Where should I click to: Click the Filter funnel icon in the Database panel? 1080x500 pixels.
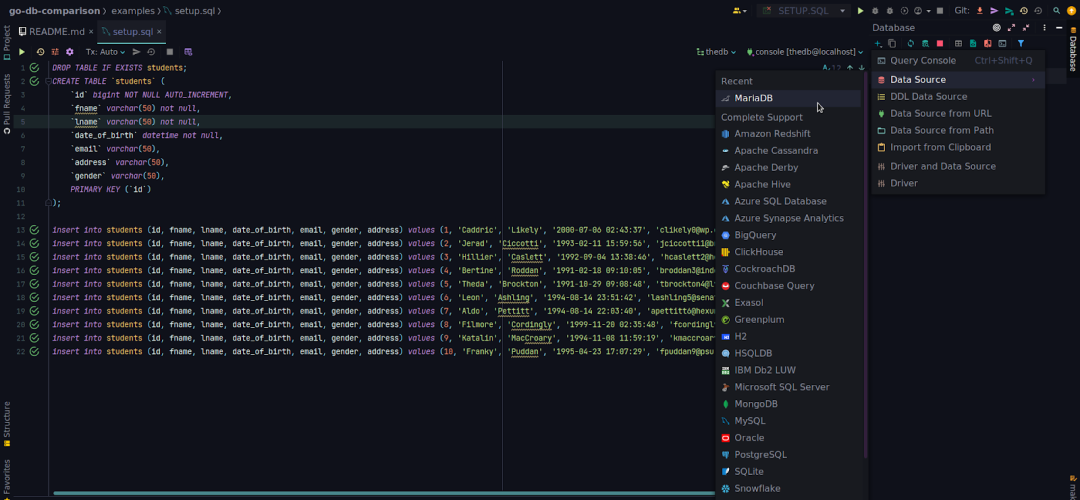tap(1021, 43)
